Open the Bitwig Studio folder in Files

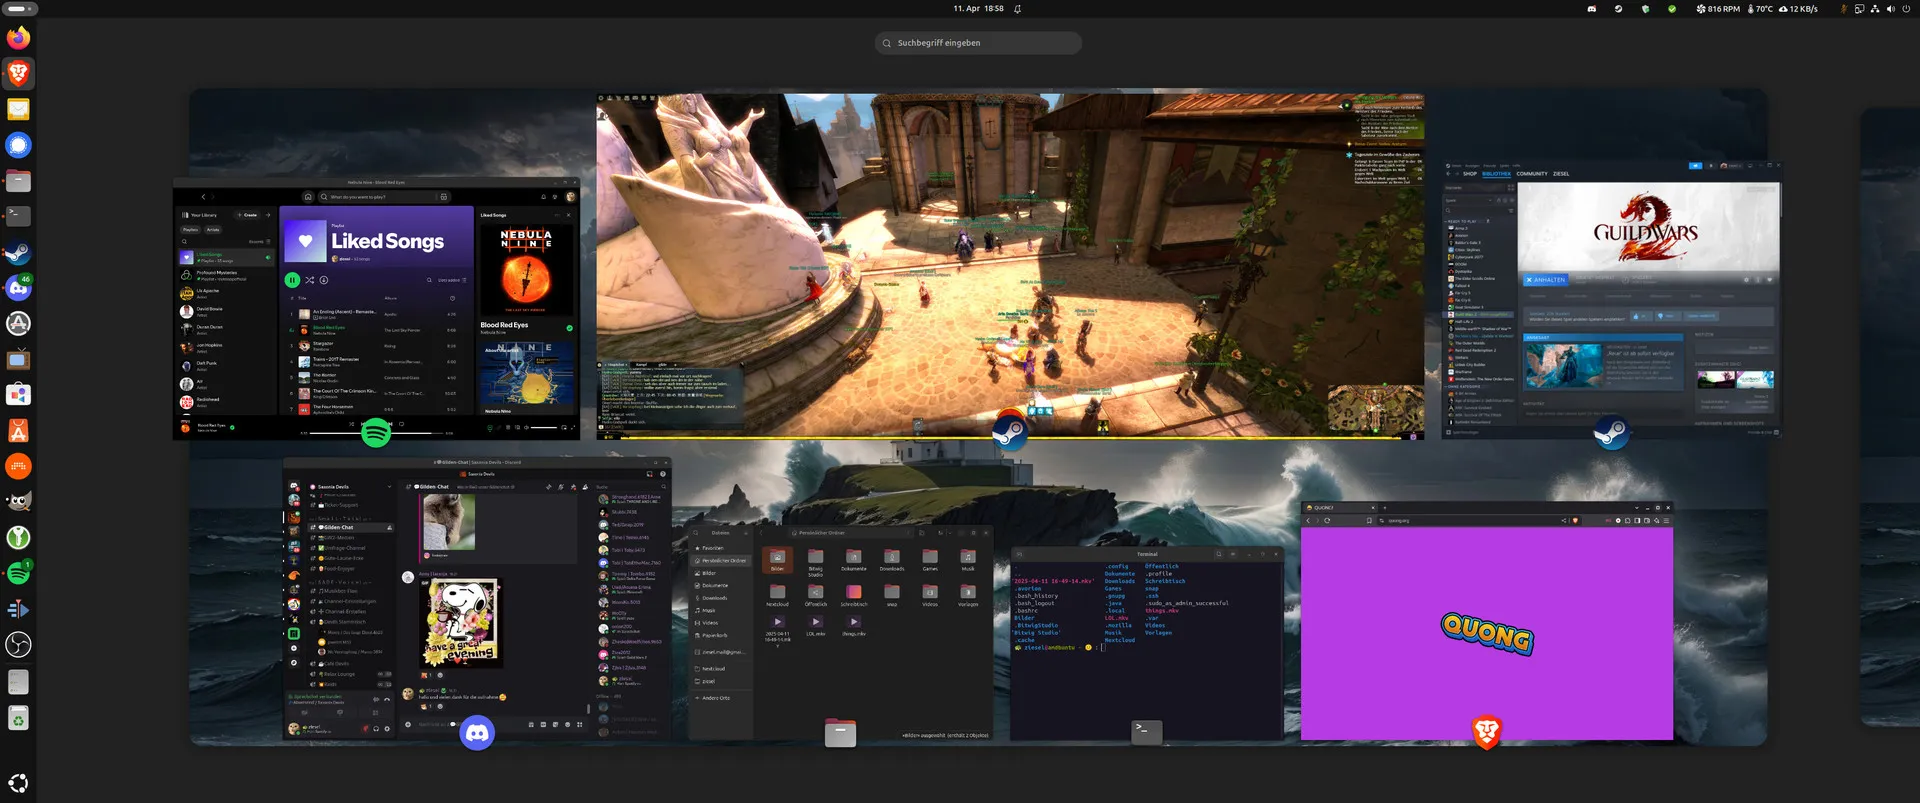point(816,563)
